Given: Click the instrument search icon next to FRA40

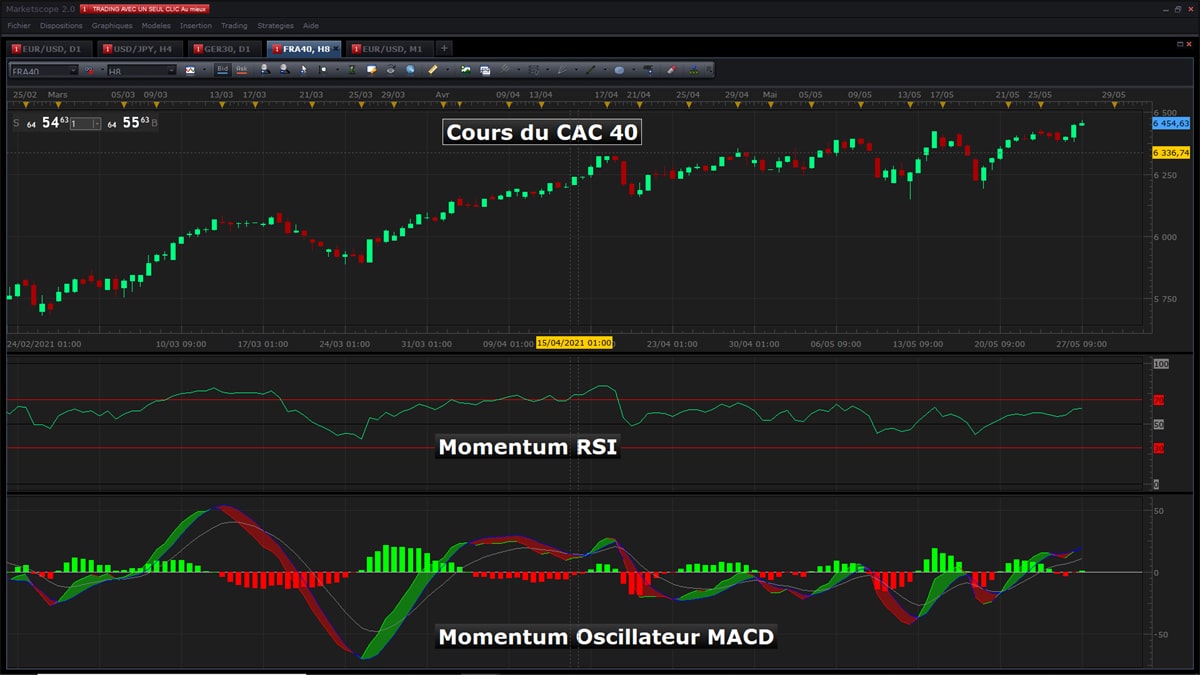Looking at the screenshot, I should (x=90, y=70).
